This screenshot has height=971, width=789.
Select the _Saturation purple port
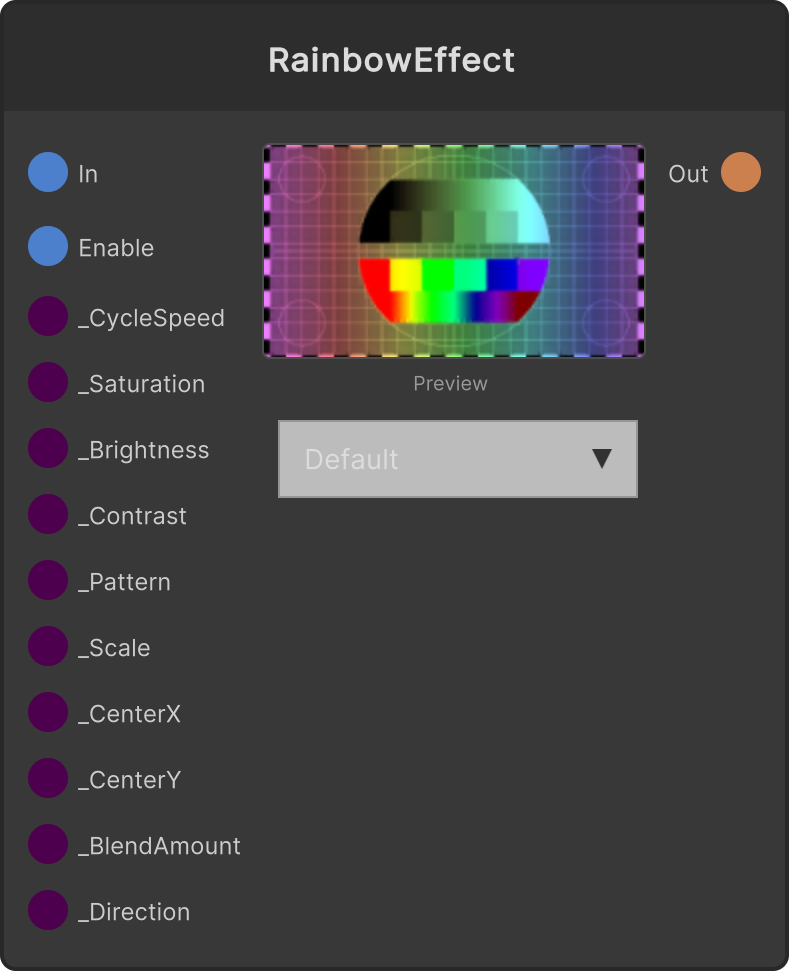pyautogui.click(x=48, y=382)
